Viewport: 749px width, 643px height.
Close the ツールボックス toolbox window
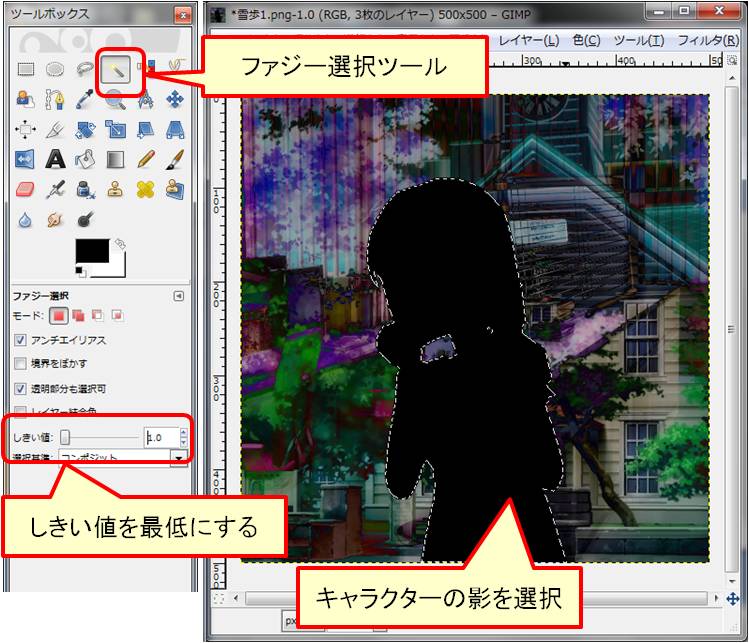[x=183, y=15]
